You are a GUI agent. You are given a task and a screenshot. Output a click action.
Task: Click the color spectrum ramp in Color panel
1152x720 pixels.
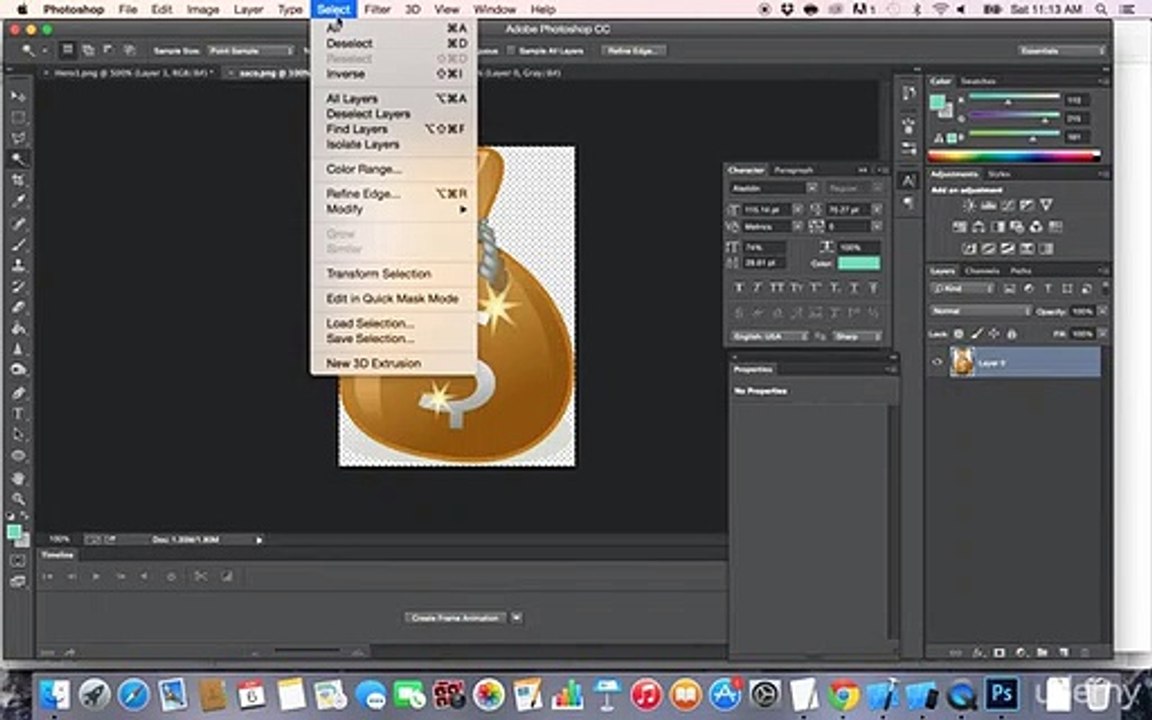1013,156
